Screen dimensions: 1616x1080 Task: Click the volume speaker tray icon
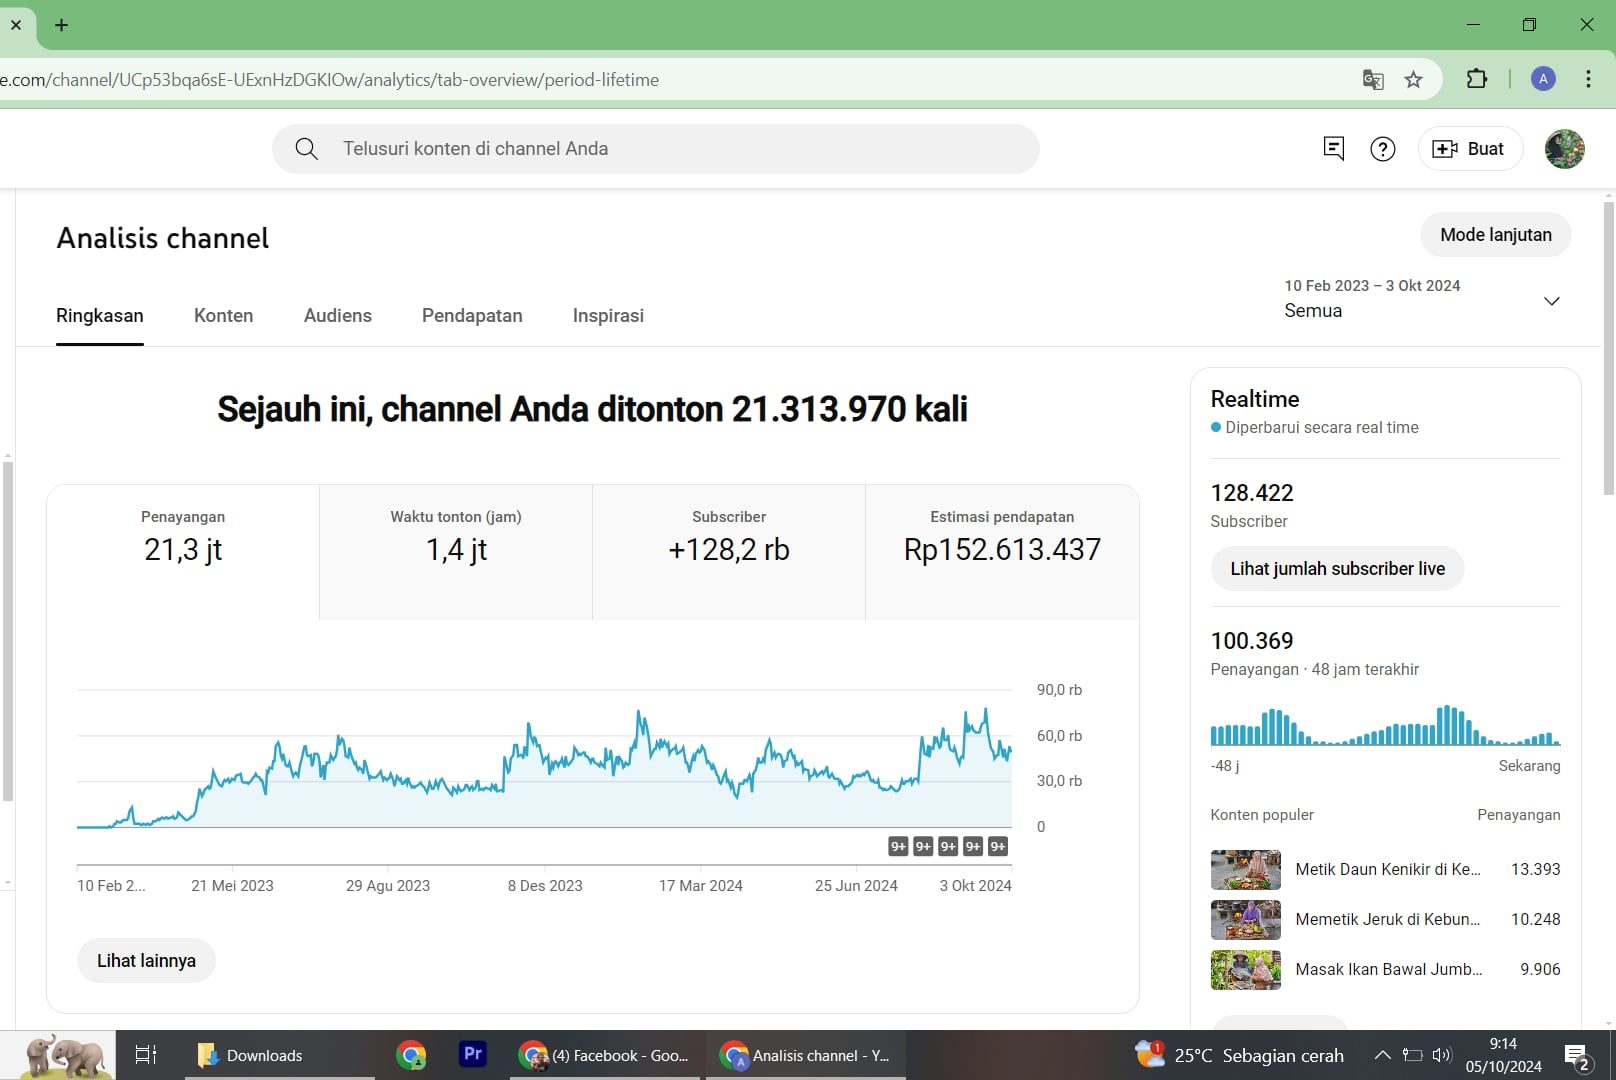coord(1442,1055)
